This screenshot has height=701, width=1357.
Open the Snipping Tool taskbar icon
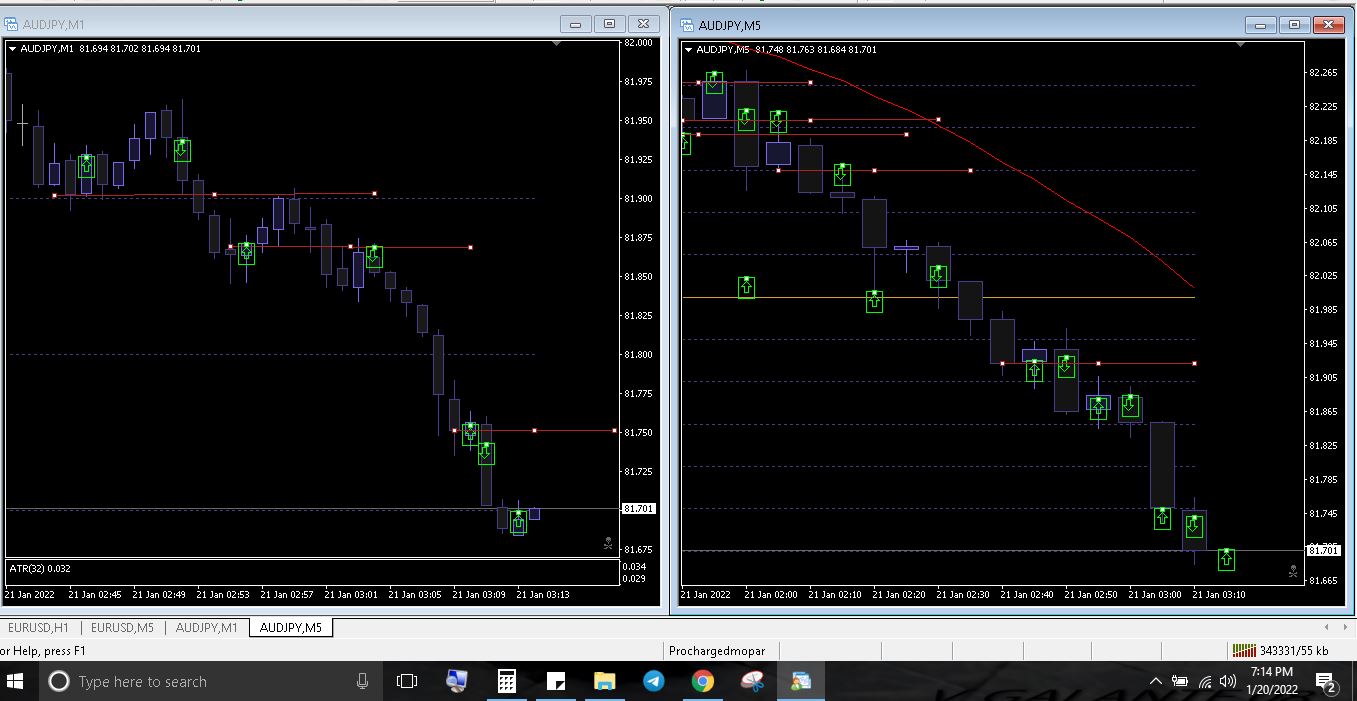[752, 681]
